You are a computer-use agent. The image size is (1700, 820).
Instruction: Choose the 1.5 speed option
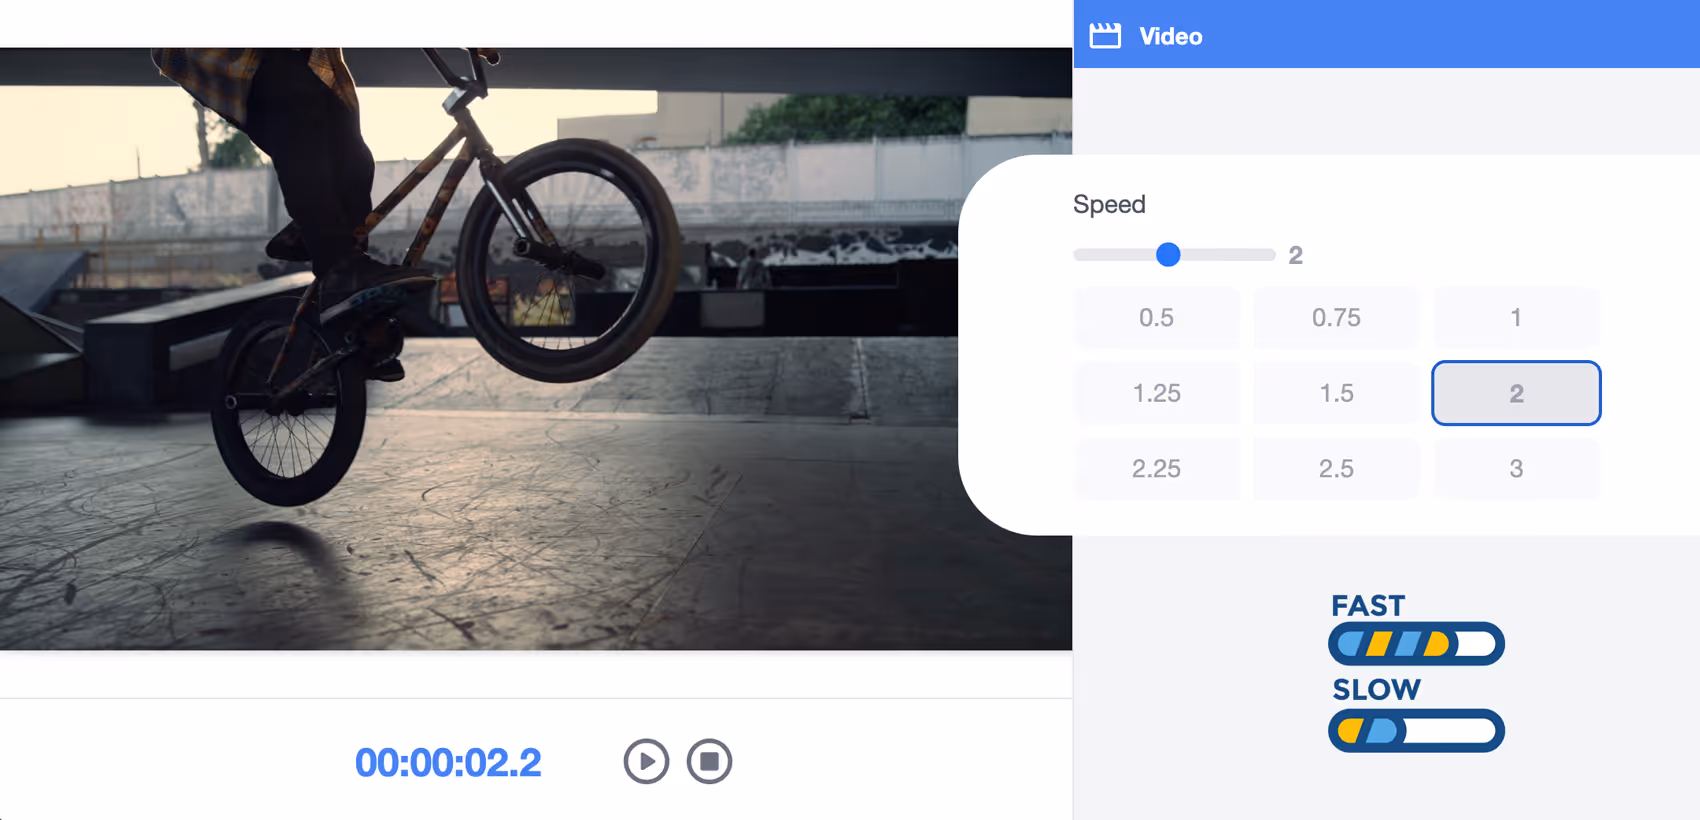pos(1336,393)
